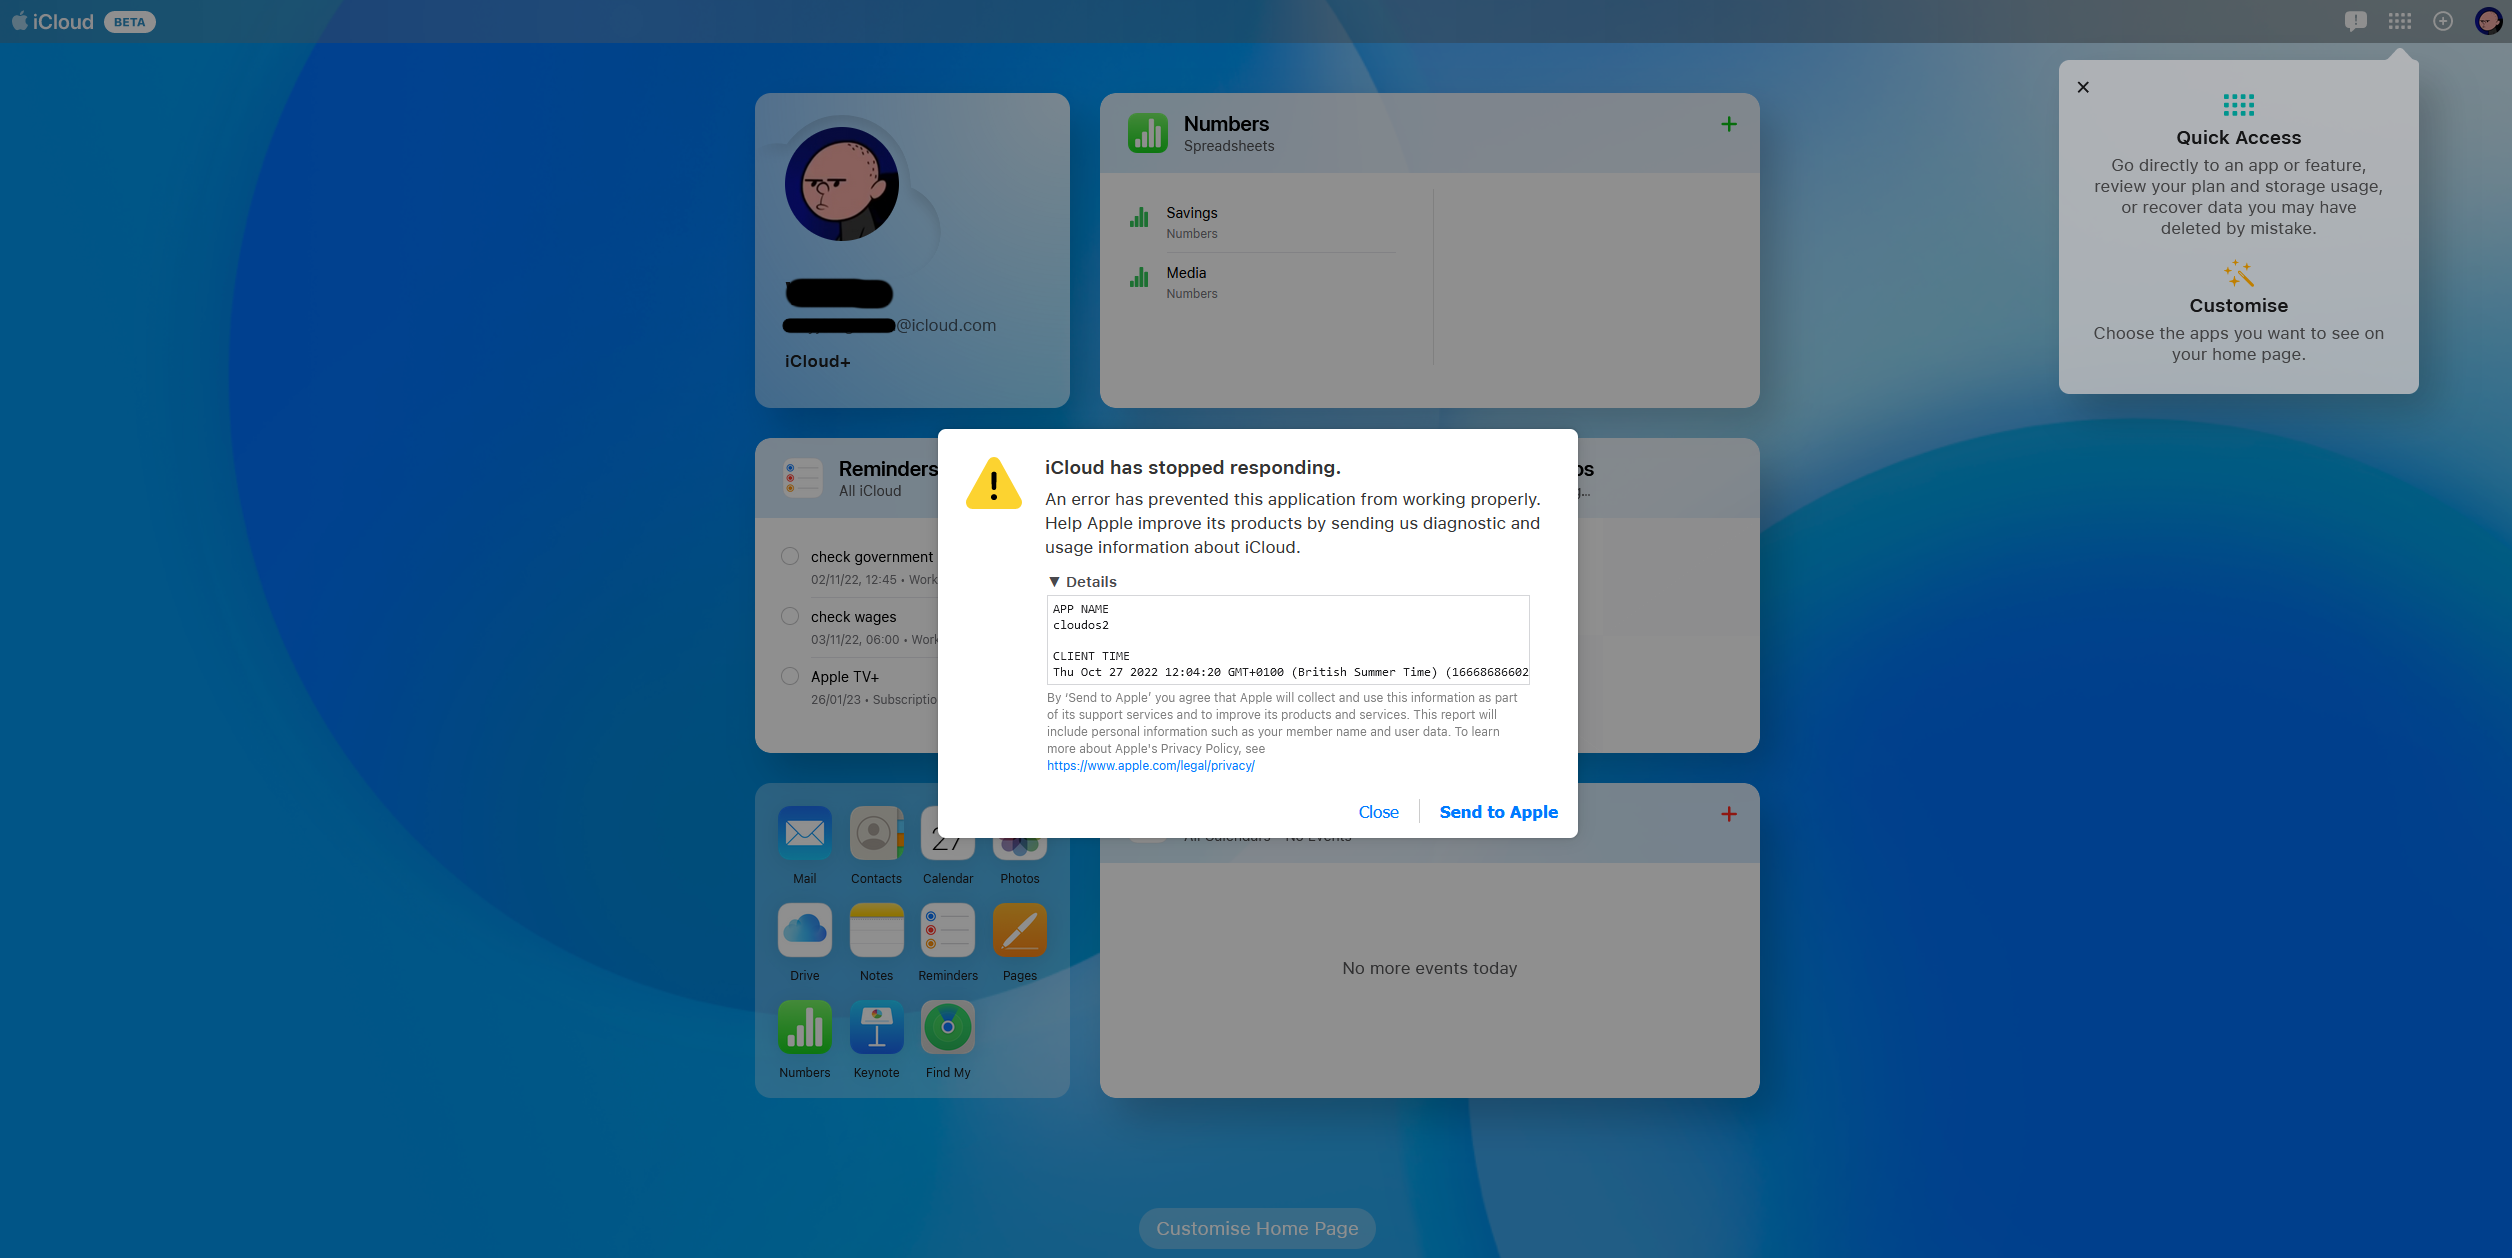2512x1258 pixels.
Task: Launch iCloud Drive app icon
Action: (804, 930)
